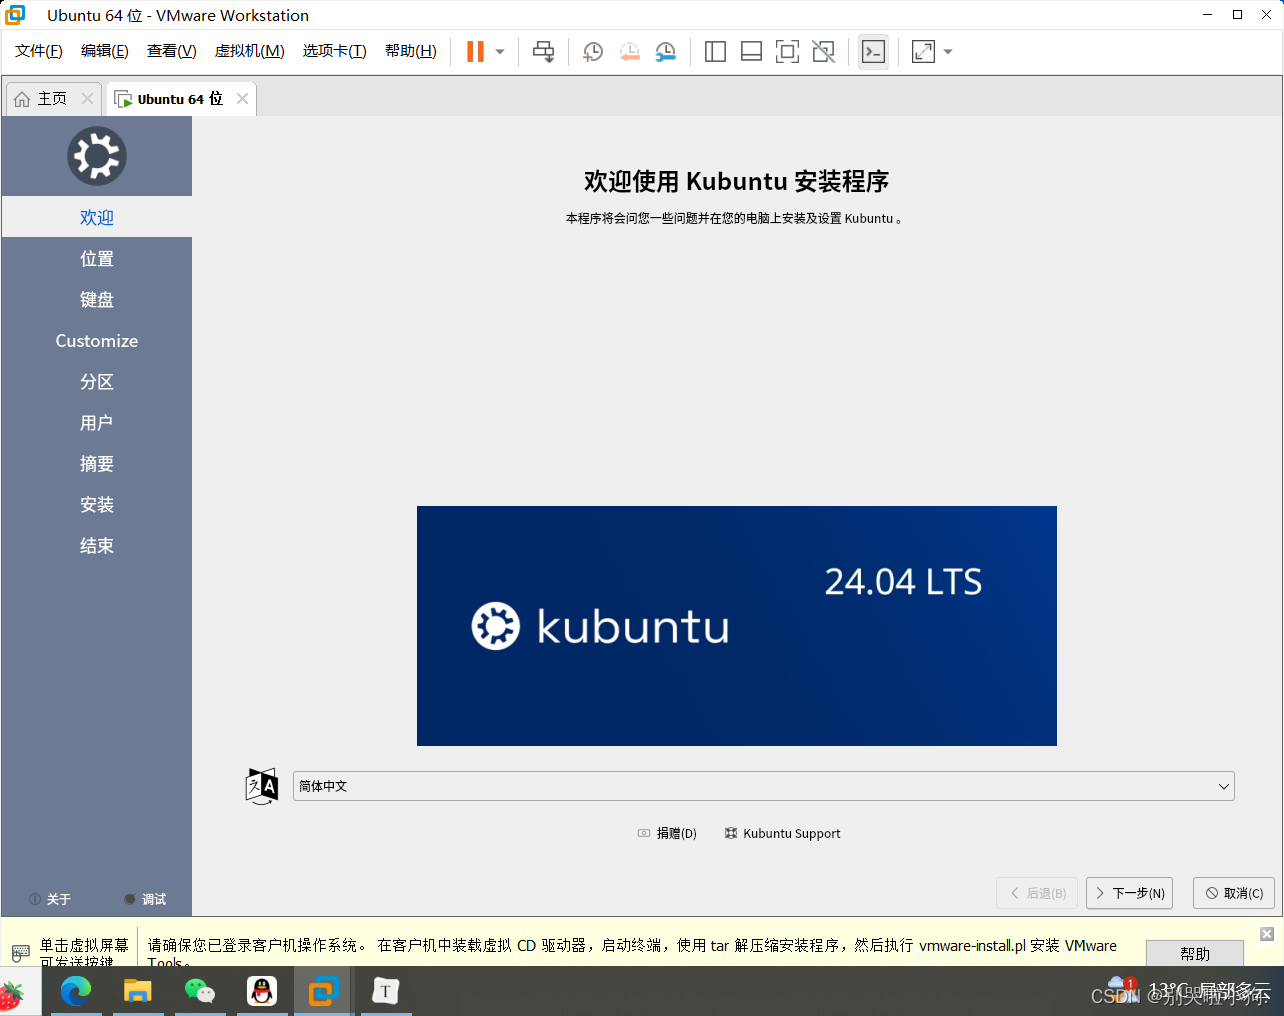1284x1016 pixels.
Task: Toggle the sidebar library view icon
Action: pyautogui.click(x=715, y=52)
